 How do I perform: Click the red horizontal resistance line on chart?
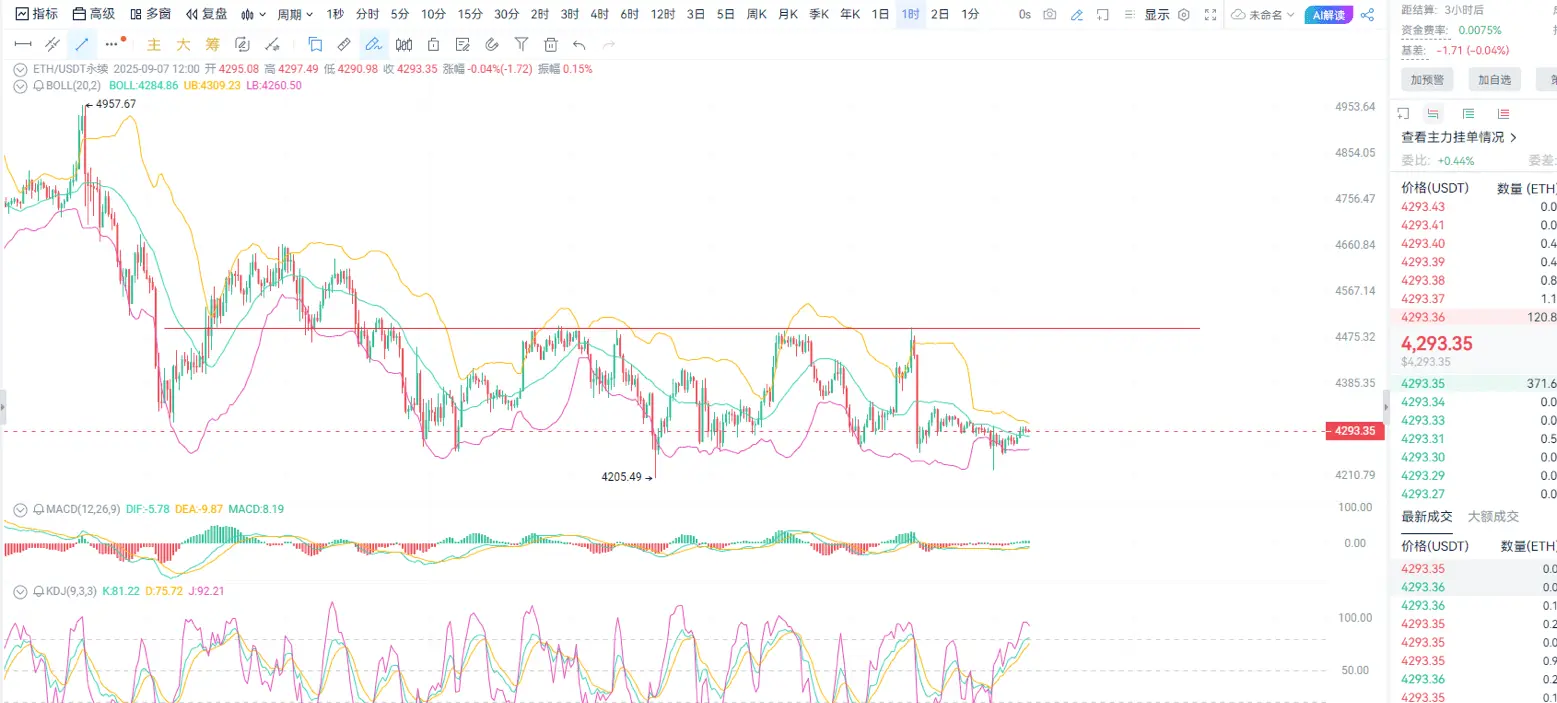click(680, 328)
